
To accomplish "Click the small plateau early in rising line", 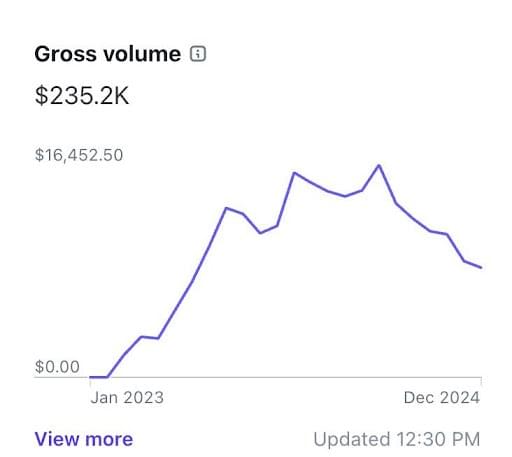I will (x=150, y=337).
